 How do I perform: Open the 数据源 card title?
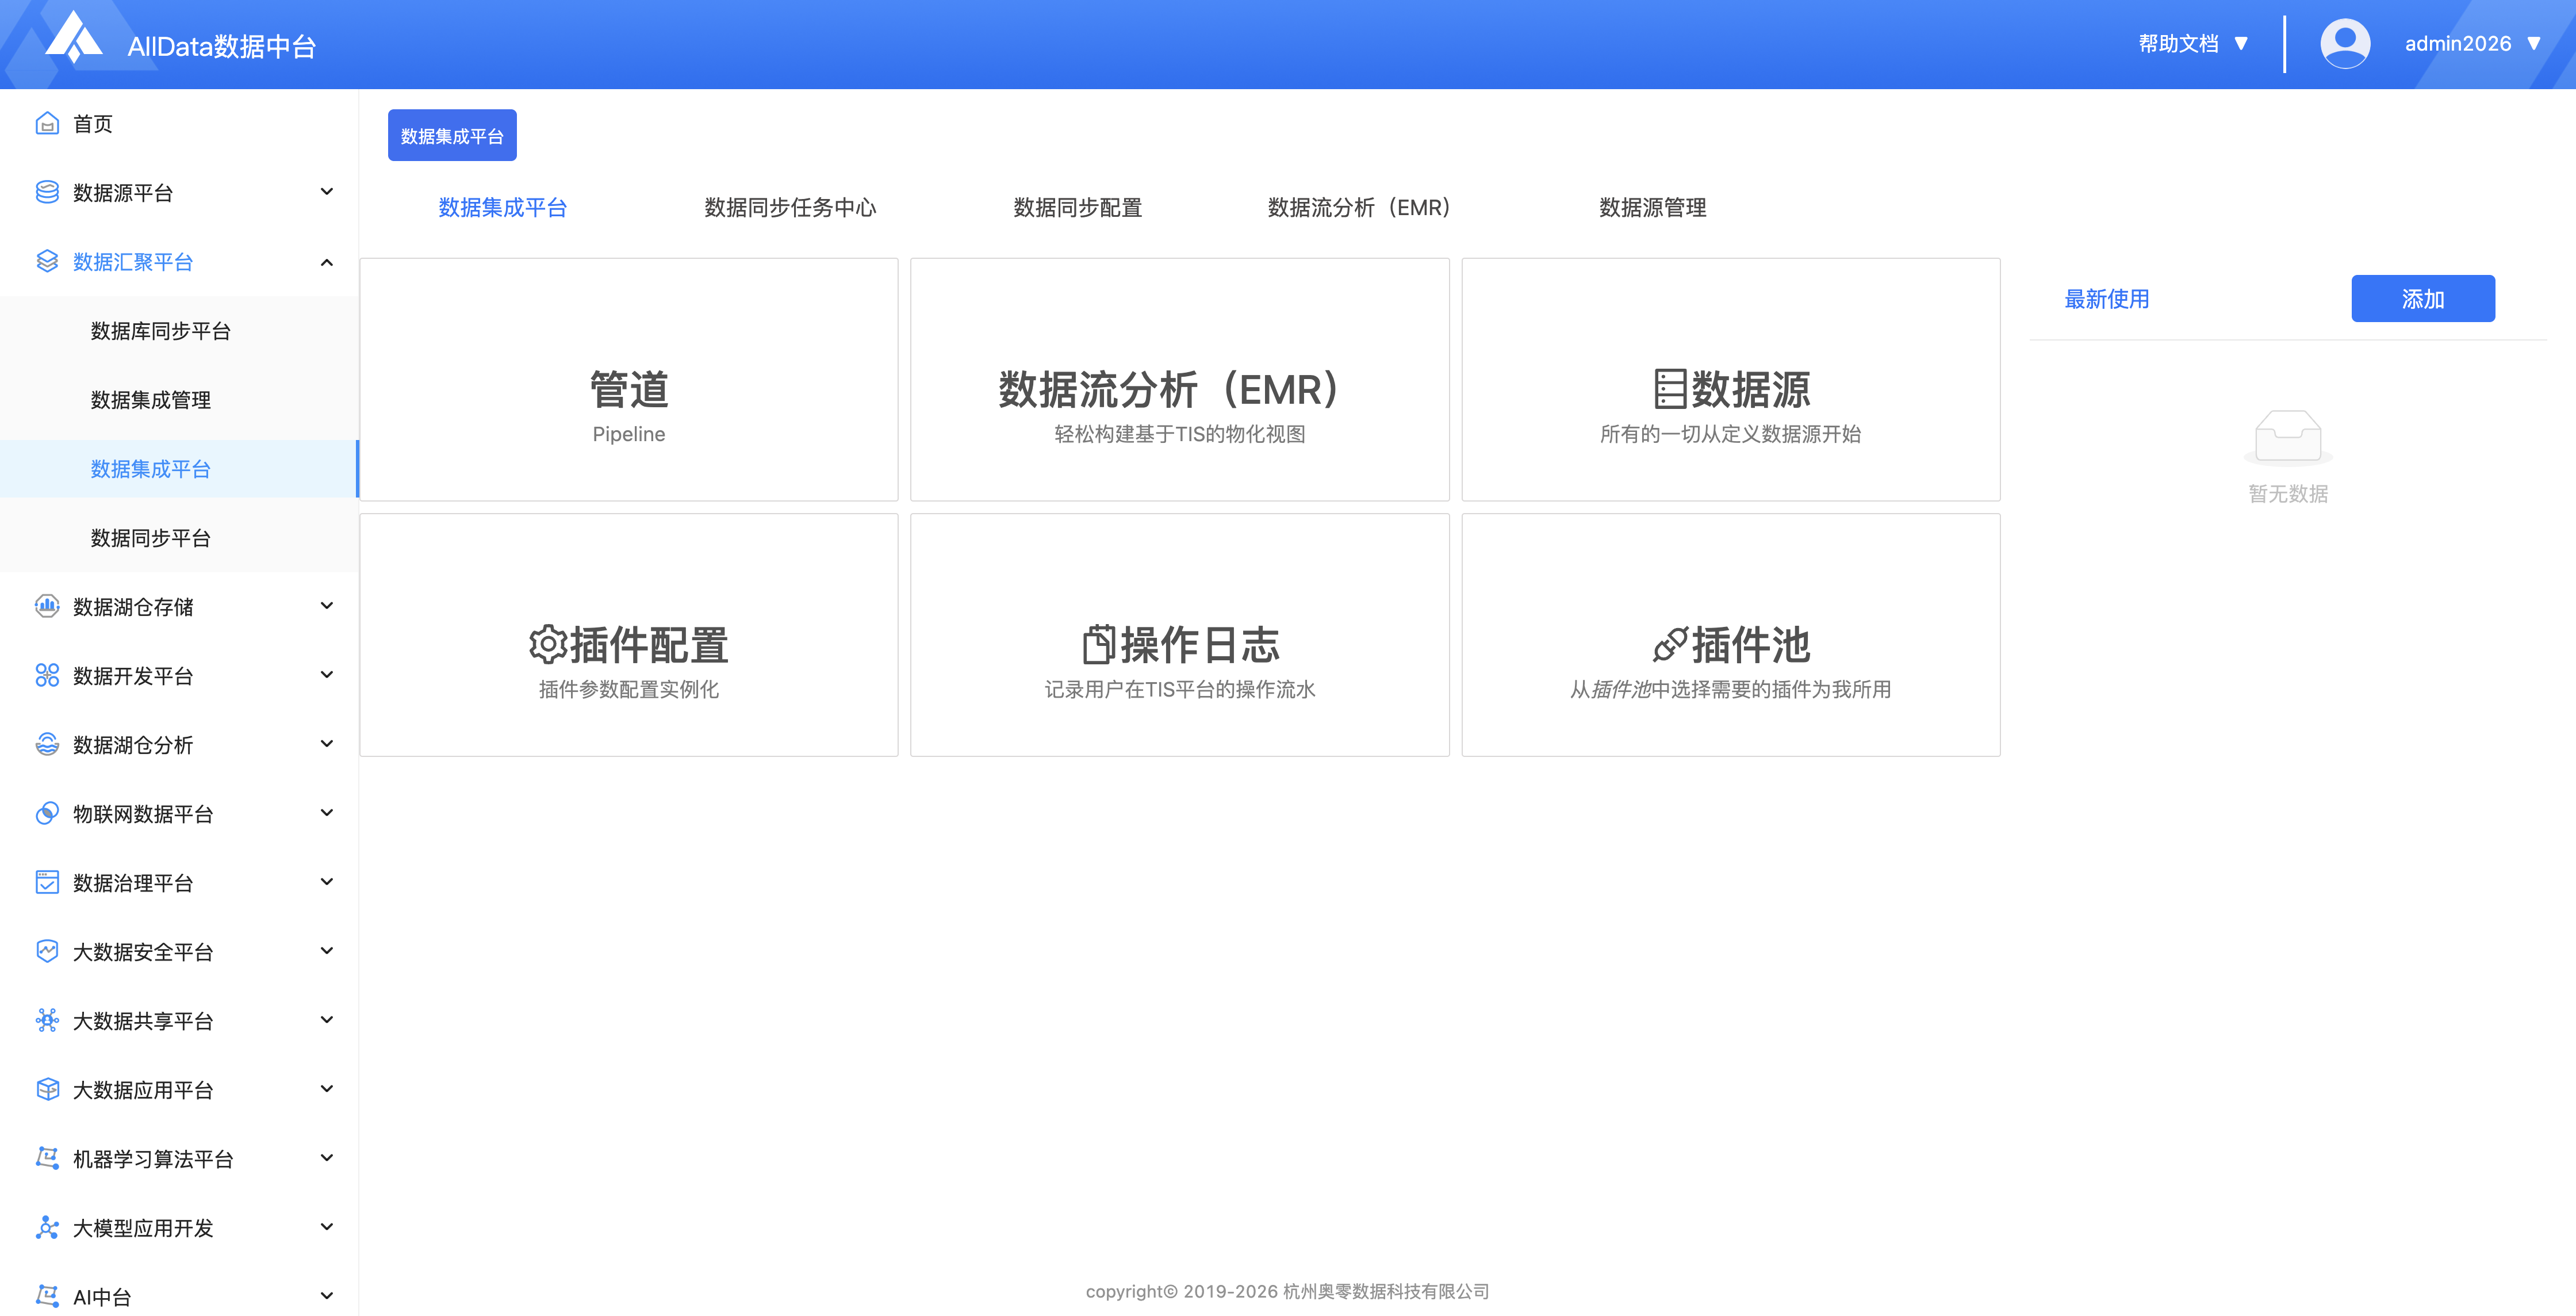(x=1750, y=389)
